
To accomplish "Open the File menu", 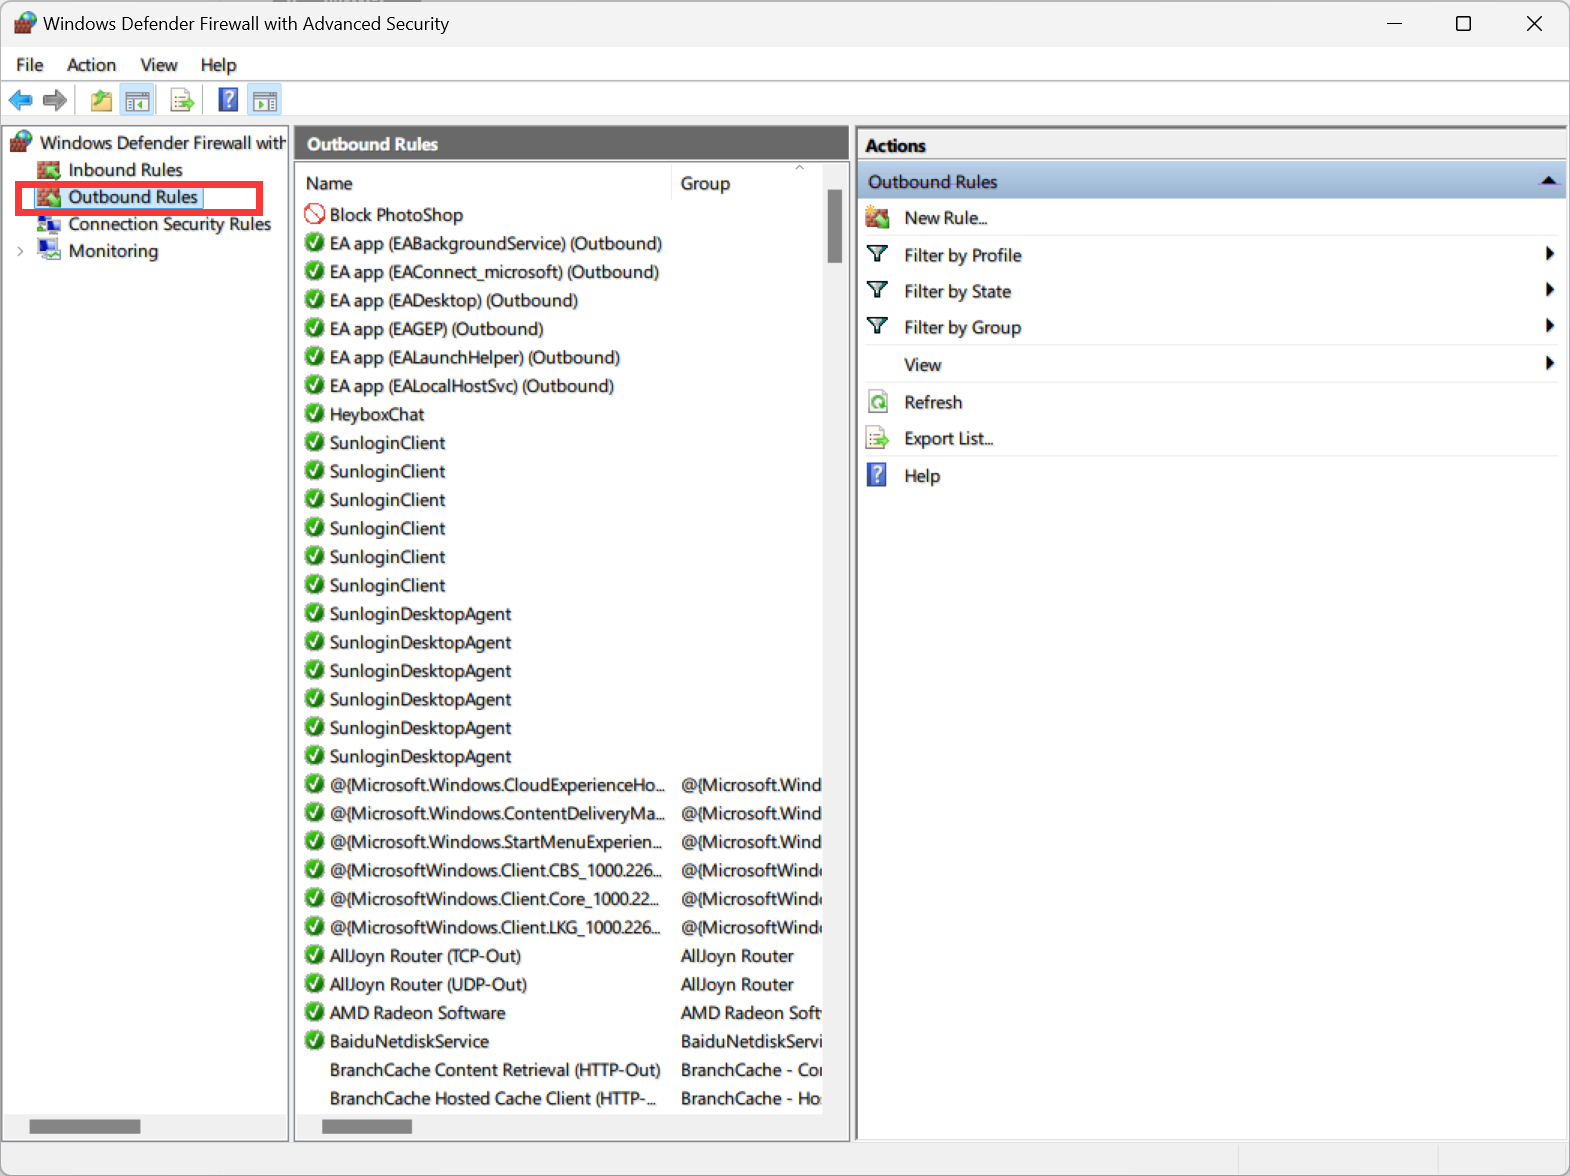I will [x=30, y=65].
